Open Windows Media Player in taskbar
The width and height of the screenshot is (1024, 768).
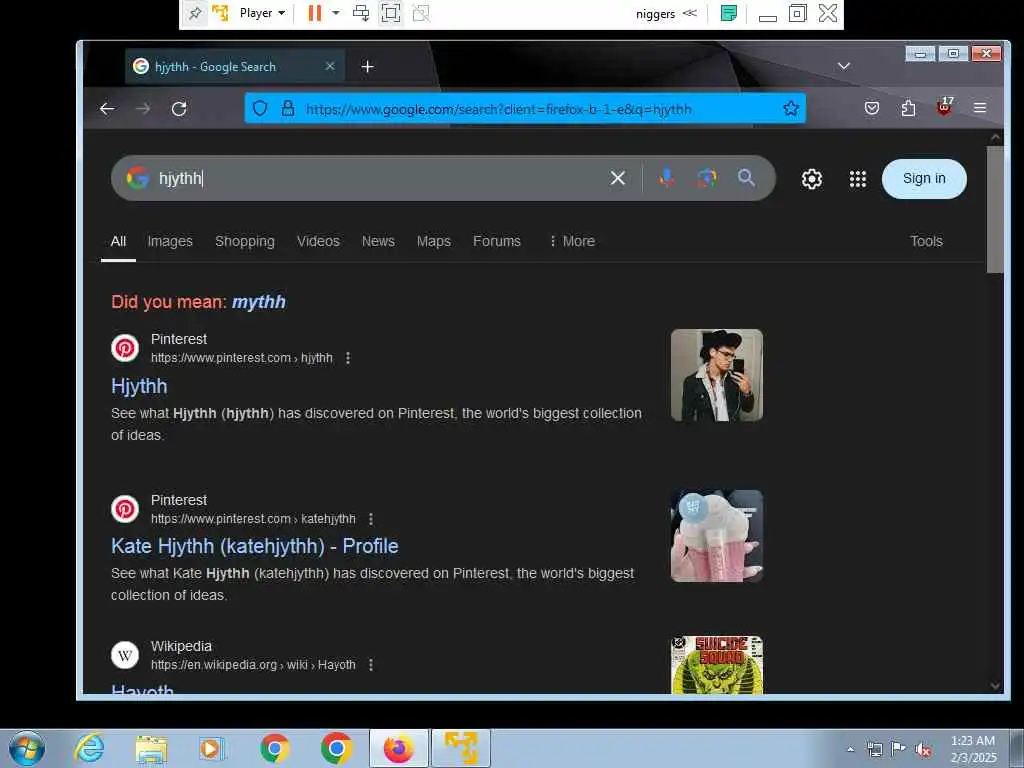pos(212,748)
